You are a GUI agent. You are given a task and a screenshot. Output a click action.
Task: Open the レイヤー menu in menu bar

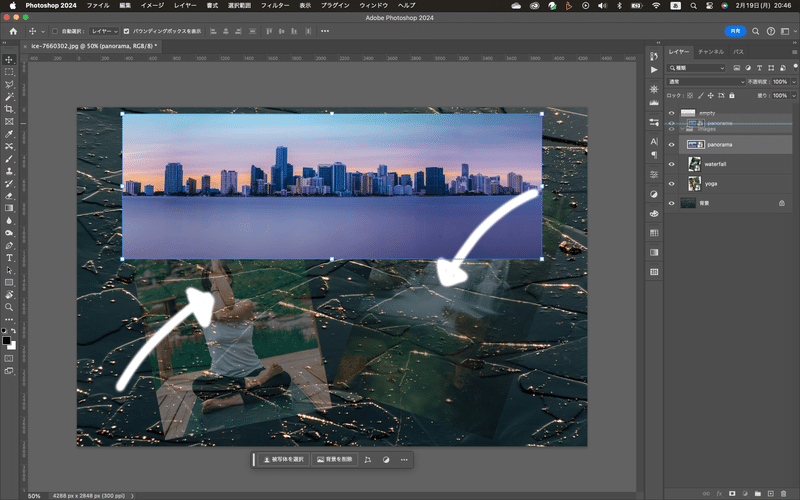coord(185,6)
